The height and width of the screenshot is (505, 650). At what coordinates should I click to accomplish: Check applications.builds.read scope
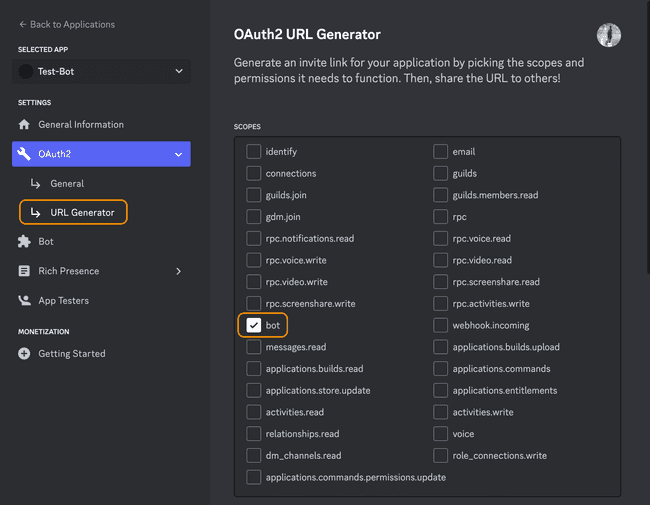click(254, 369)
